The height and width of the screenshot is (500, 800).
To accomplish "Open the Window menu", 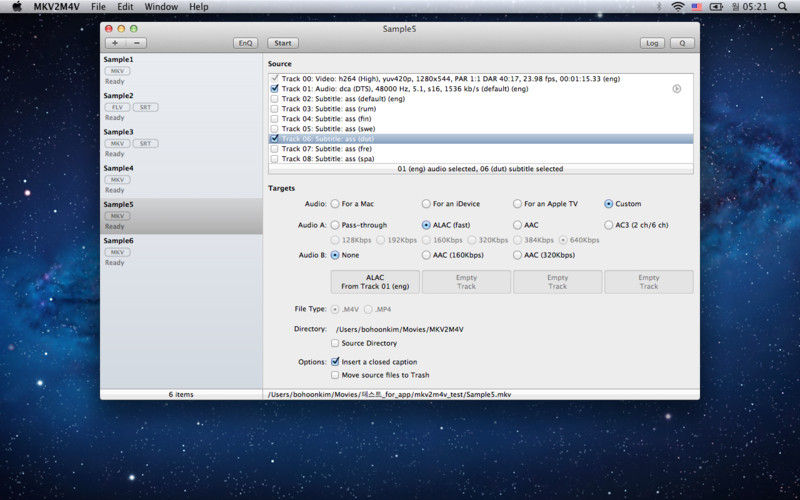I will (x=161, y=7).
